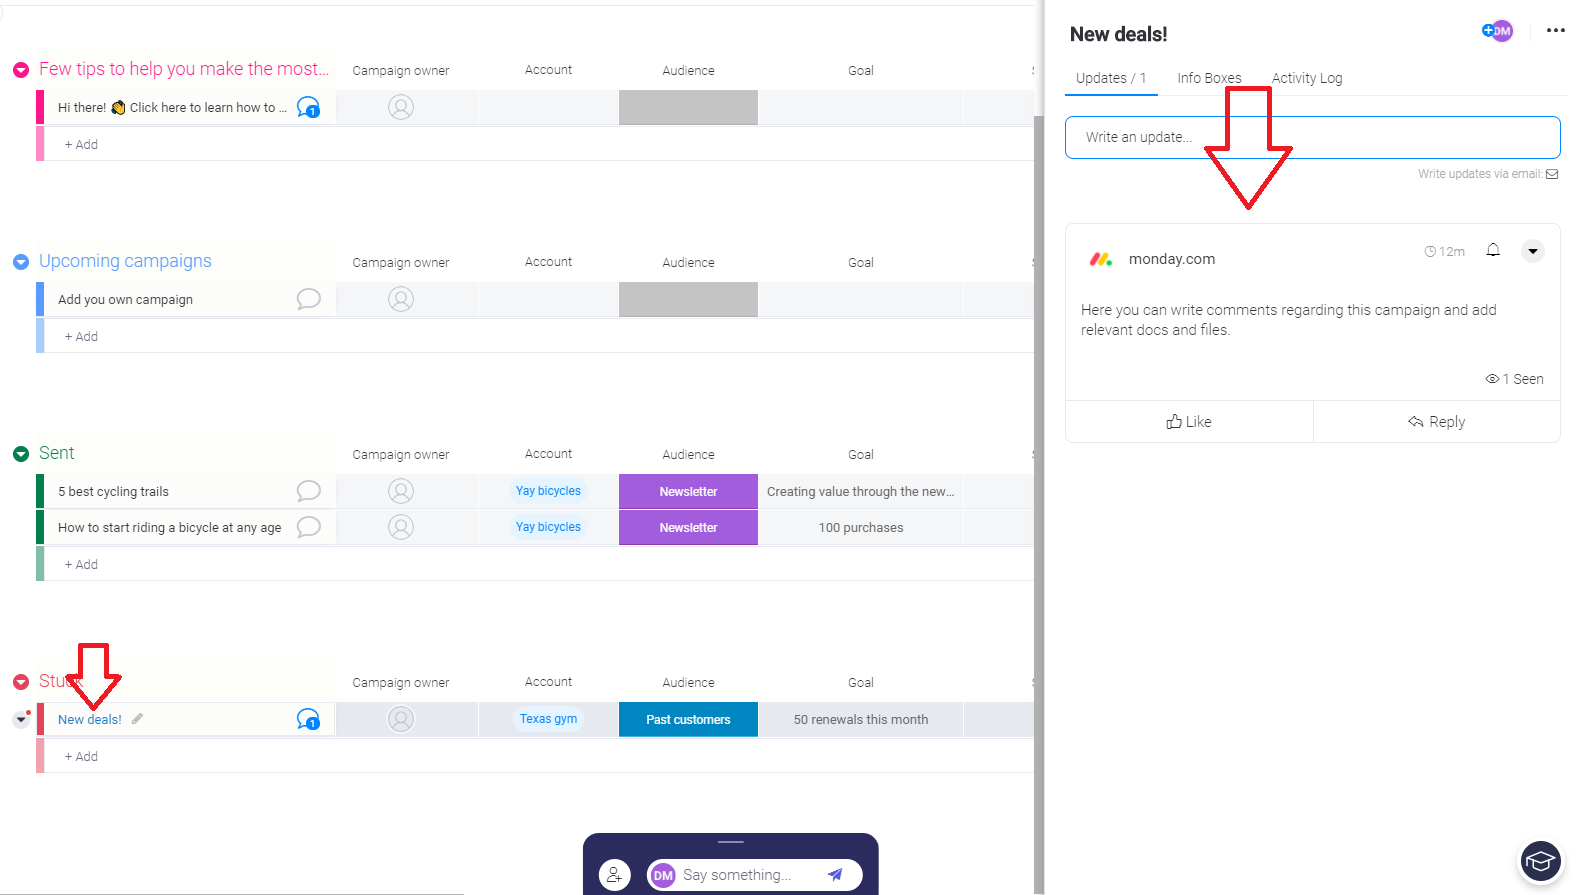Collapse the 'Upcoming campaigns' group
The height and width of the screenshot is (895, 1577).
pos(21,262)
